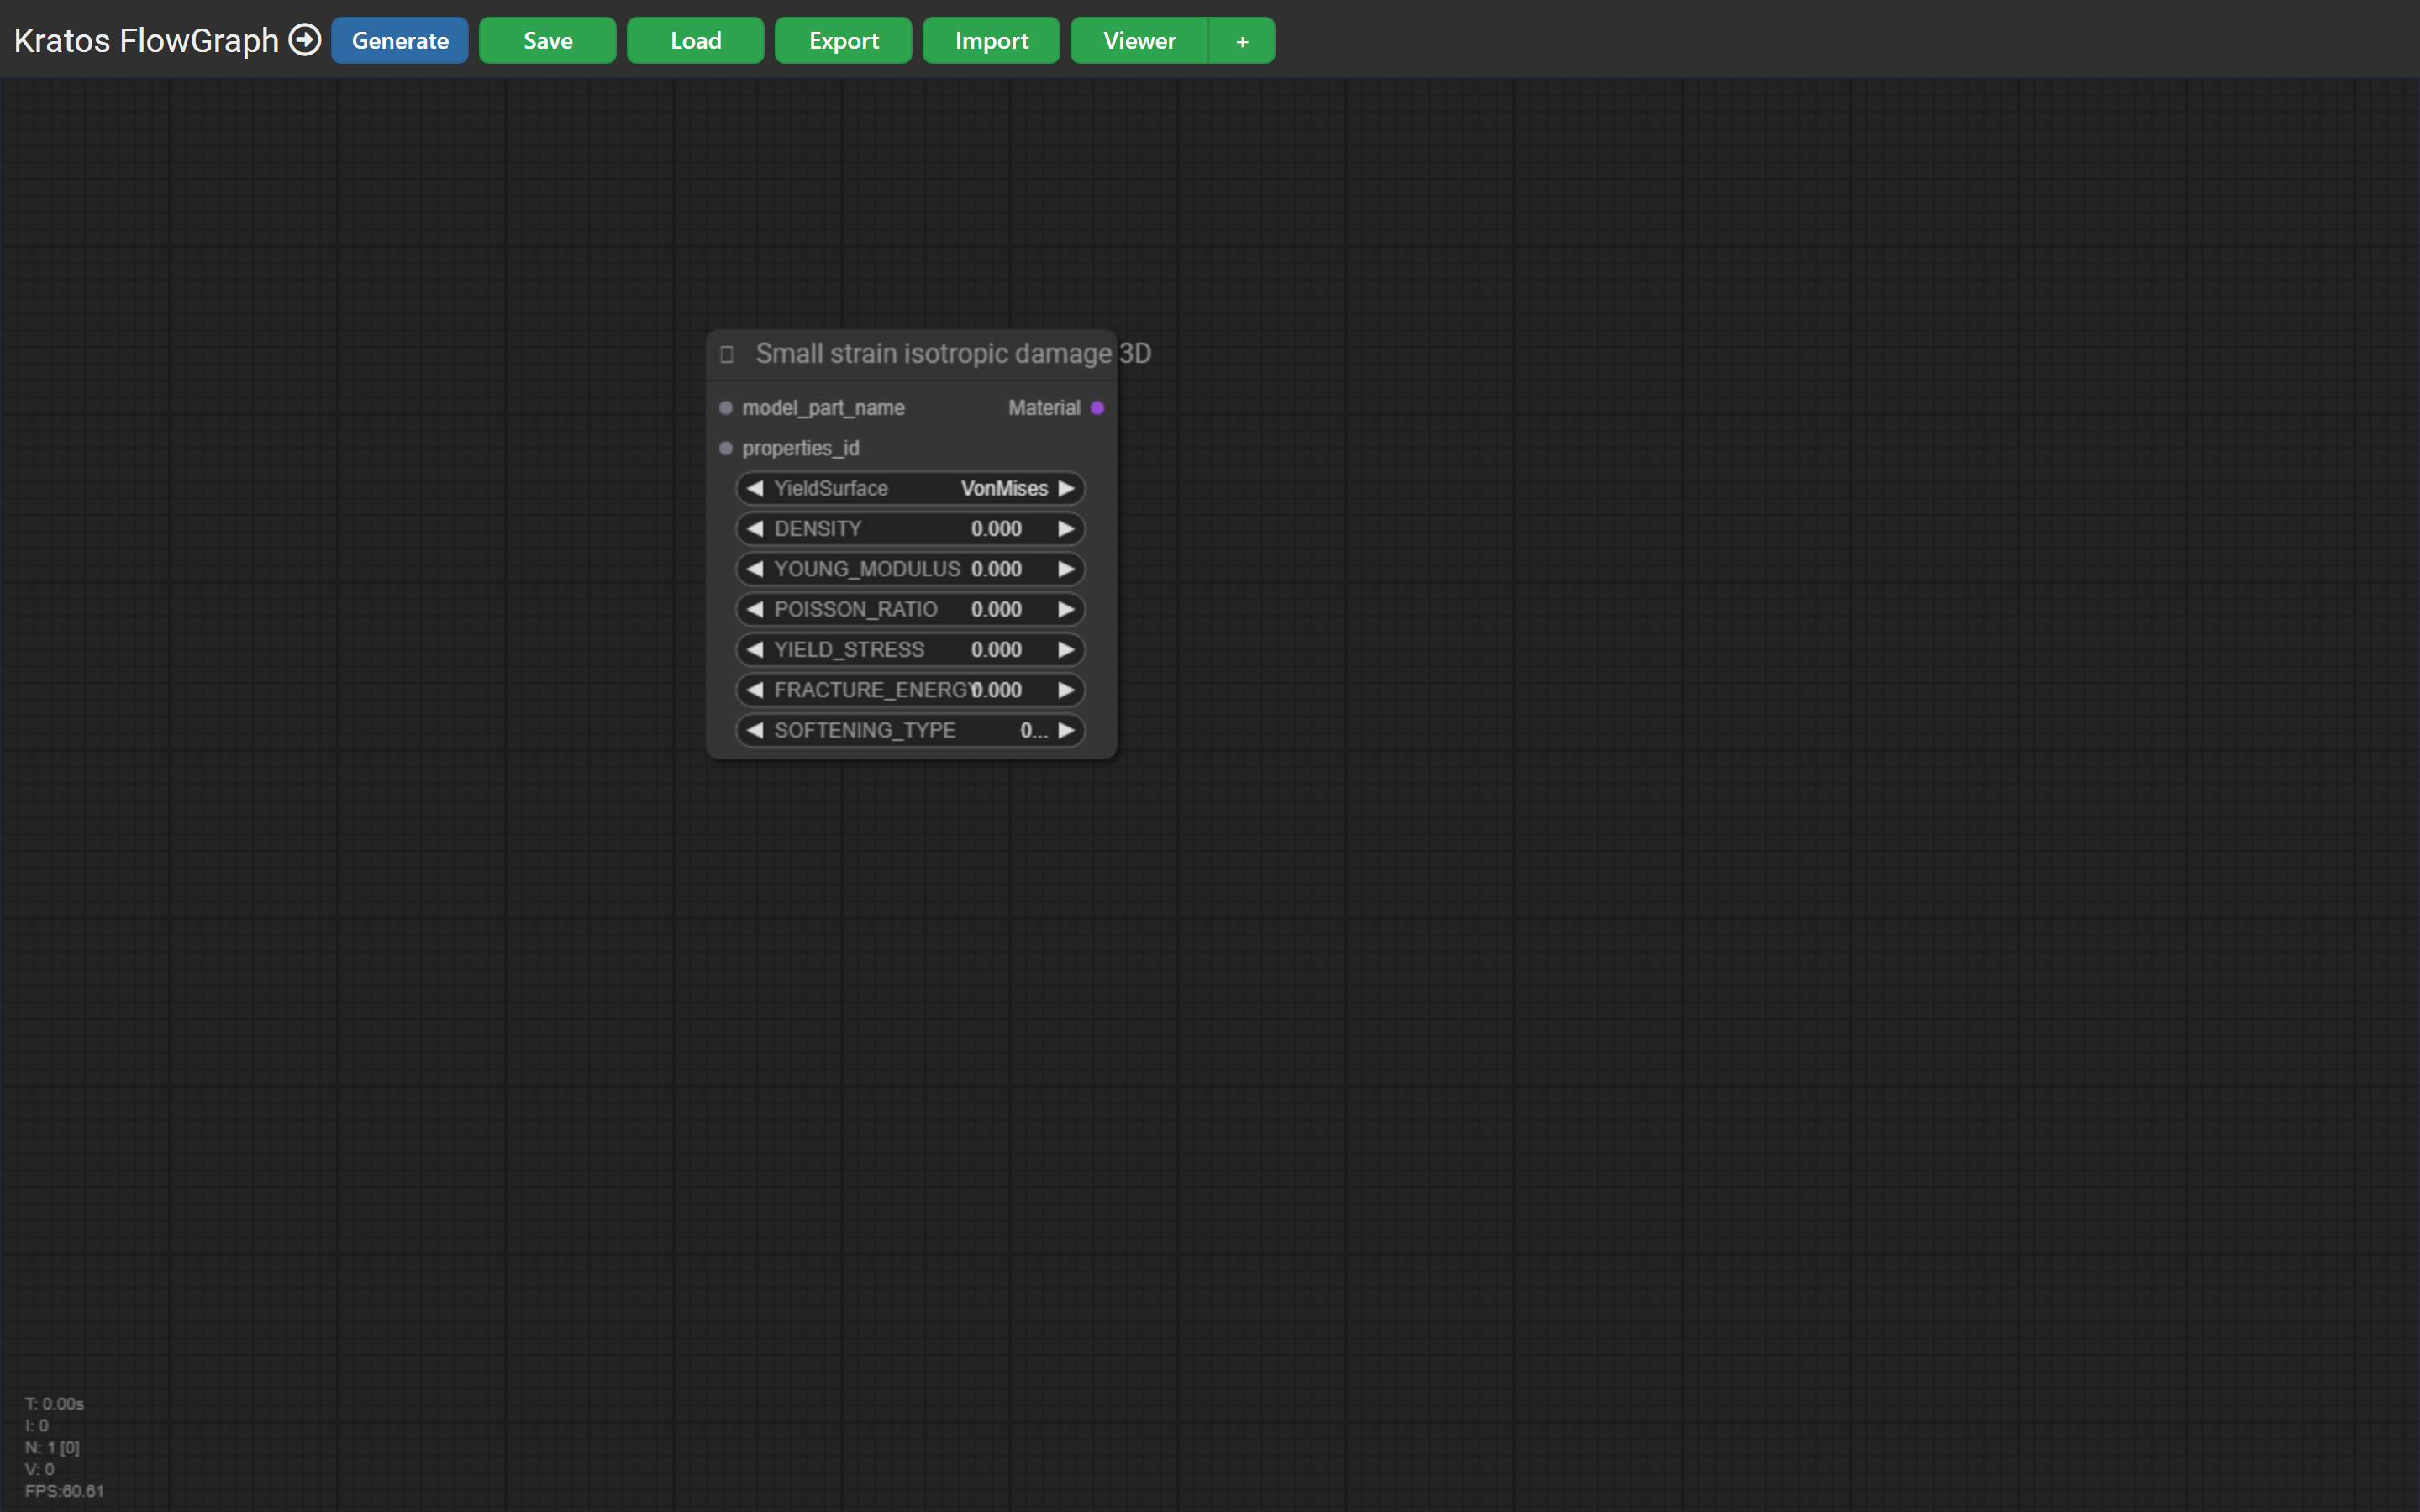
Task: Select next YieldSurface option with right arrow
Action: tap(1066, 488)
